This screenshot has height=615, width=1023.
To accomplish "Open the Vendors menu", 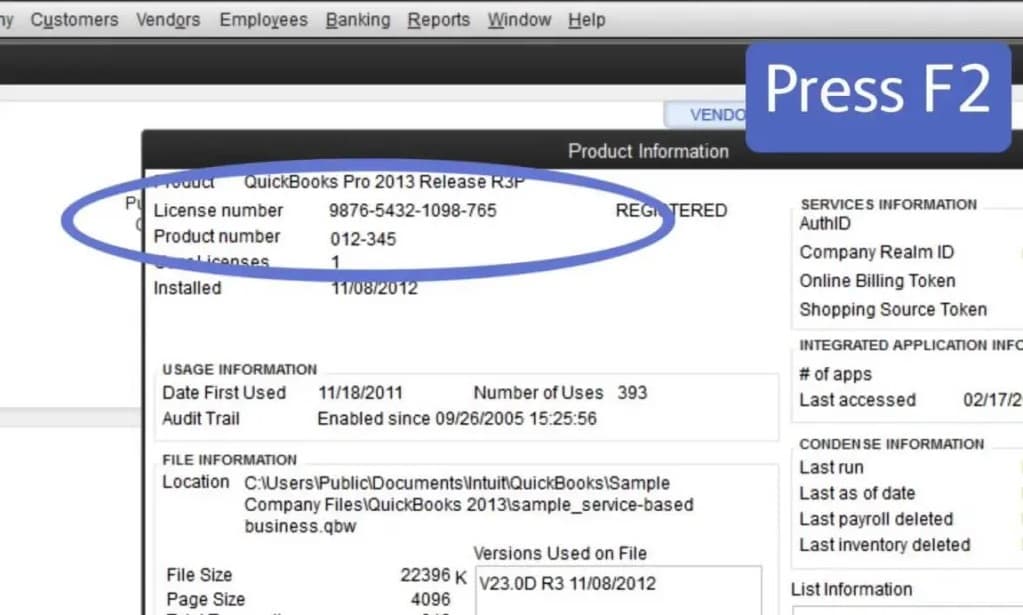I will coord(168,20).
